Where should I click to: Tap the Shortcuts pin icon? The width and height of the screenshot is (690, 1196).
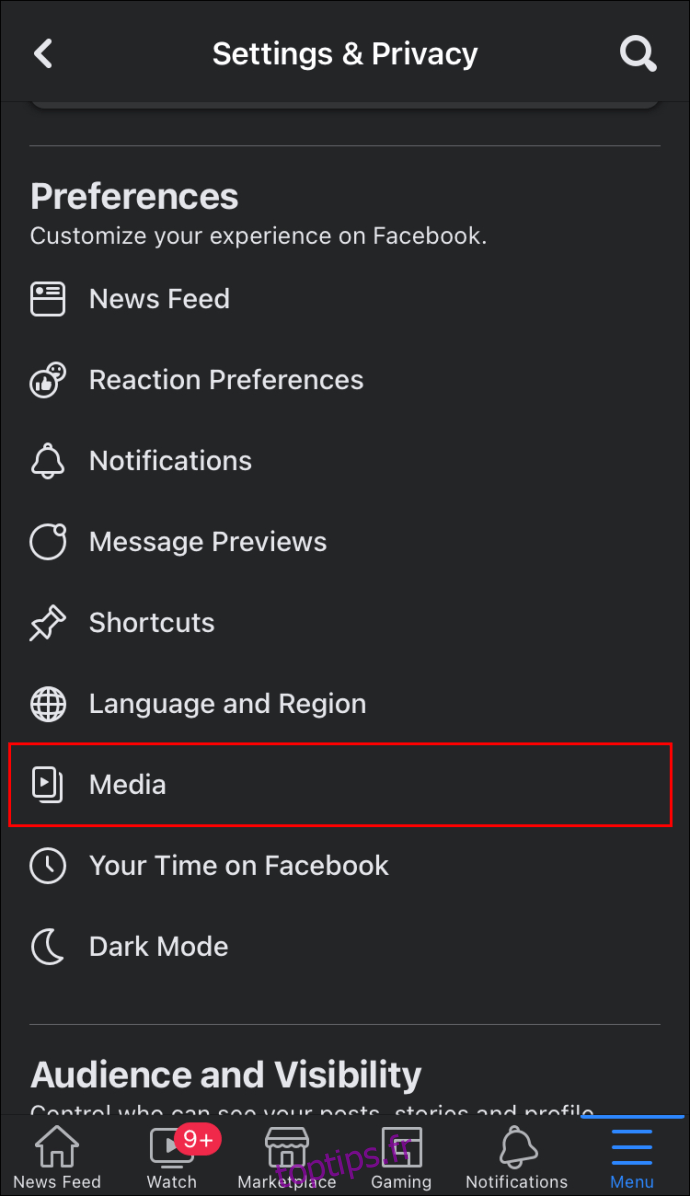(47, 623)
